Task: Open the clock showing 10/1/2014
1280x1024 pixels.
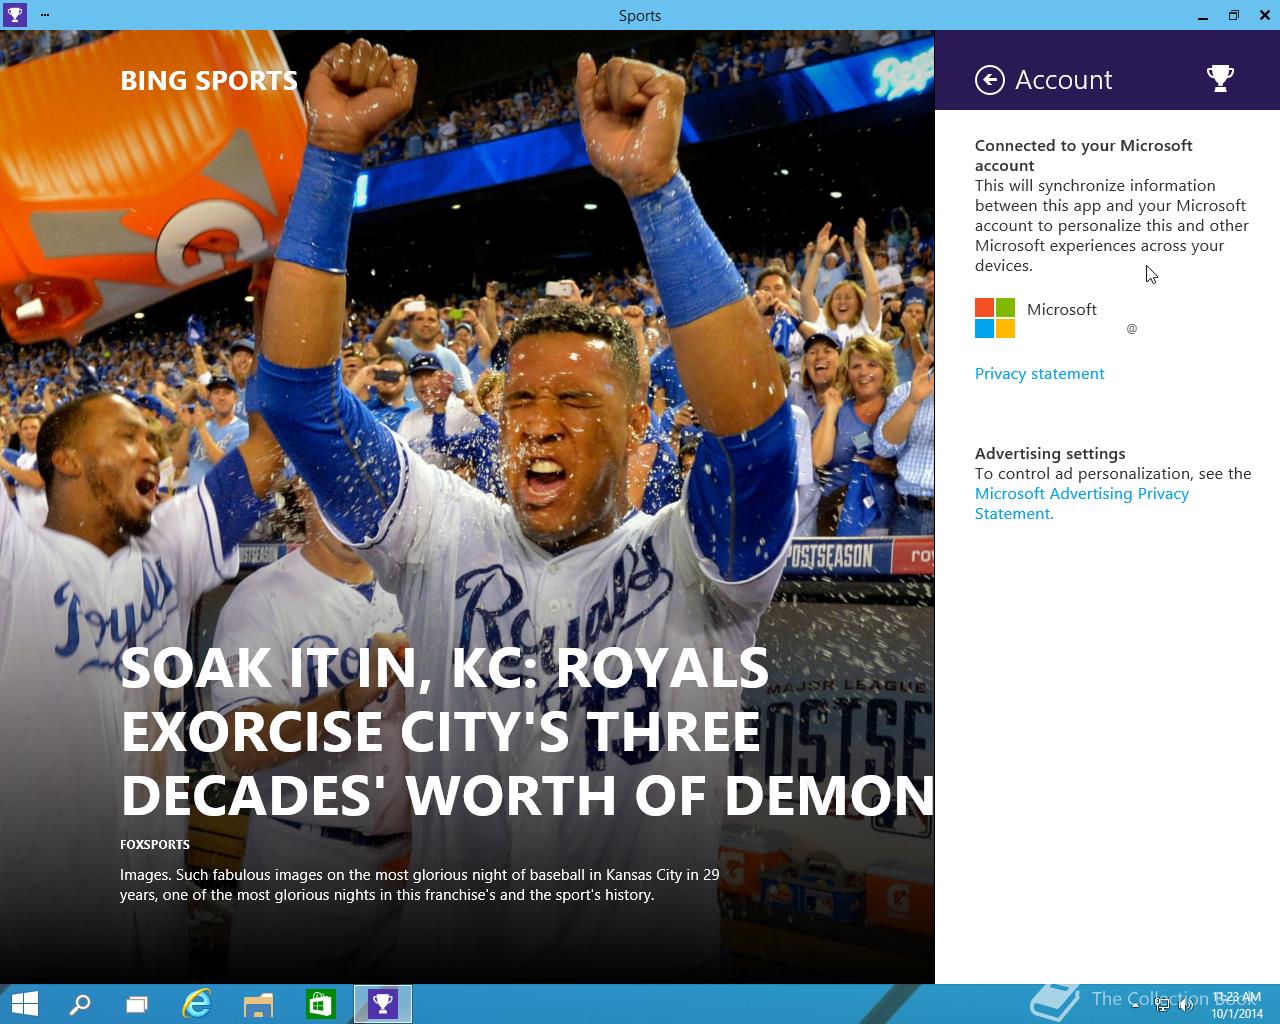Action: [1237, 1005]
